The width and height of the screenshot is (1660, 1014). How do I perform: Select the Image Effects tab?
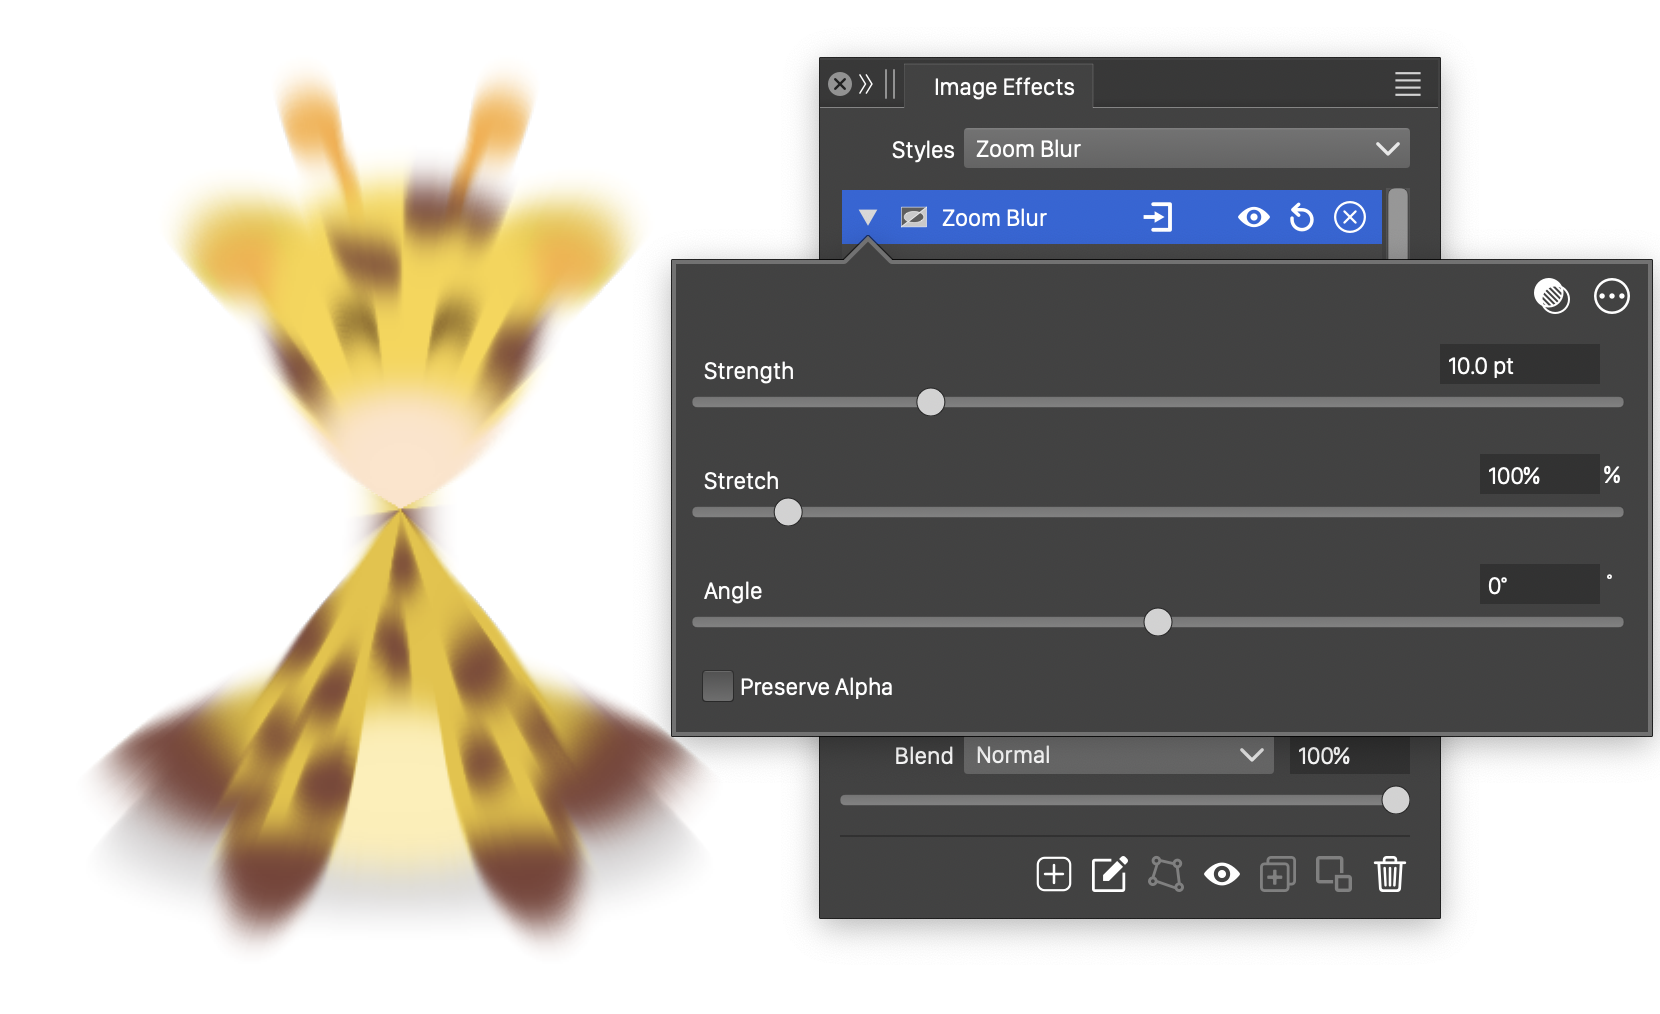[1003, 87]
